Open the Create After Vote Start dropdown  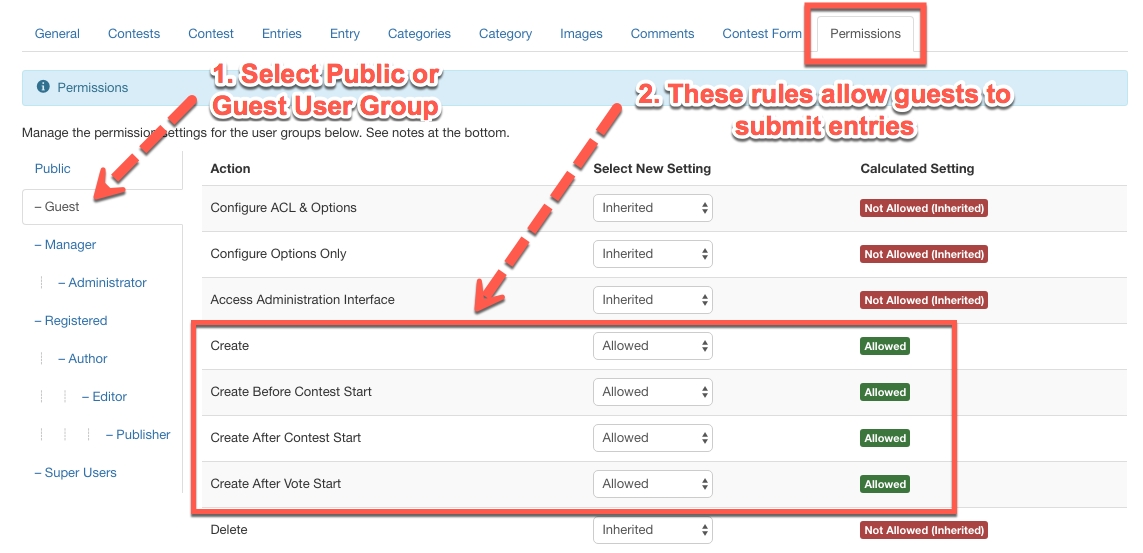click(x=653, y=484)
